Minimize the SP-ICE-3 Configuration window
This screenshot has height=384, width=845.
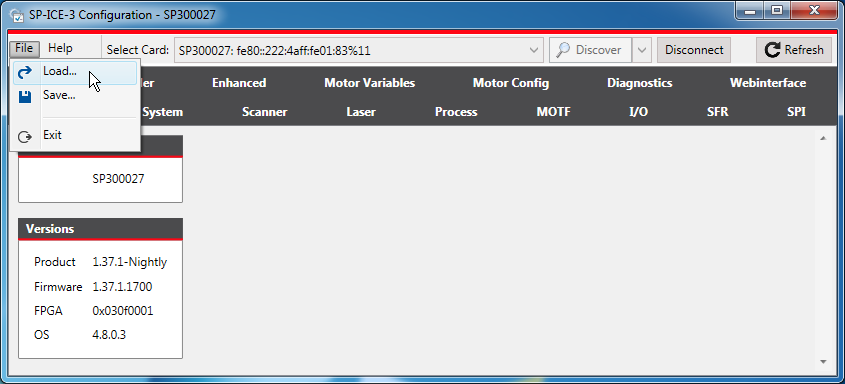pyautogui.click(x=749, y=11)
